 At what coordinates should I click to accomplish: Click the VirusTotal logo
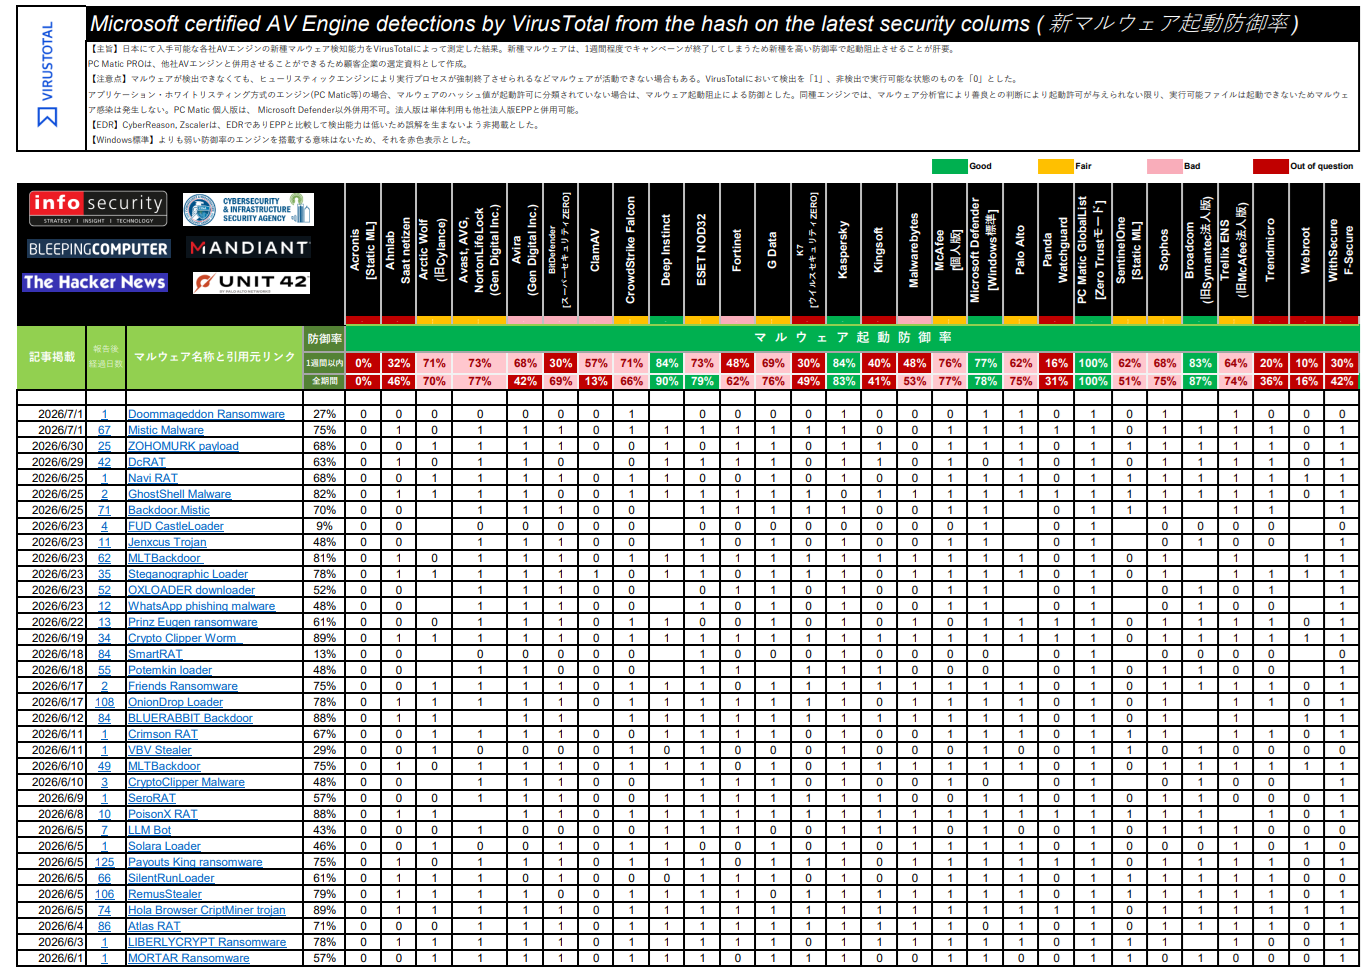tap(47, 76)
